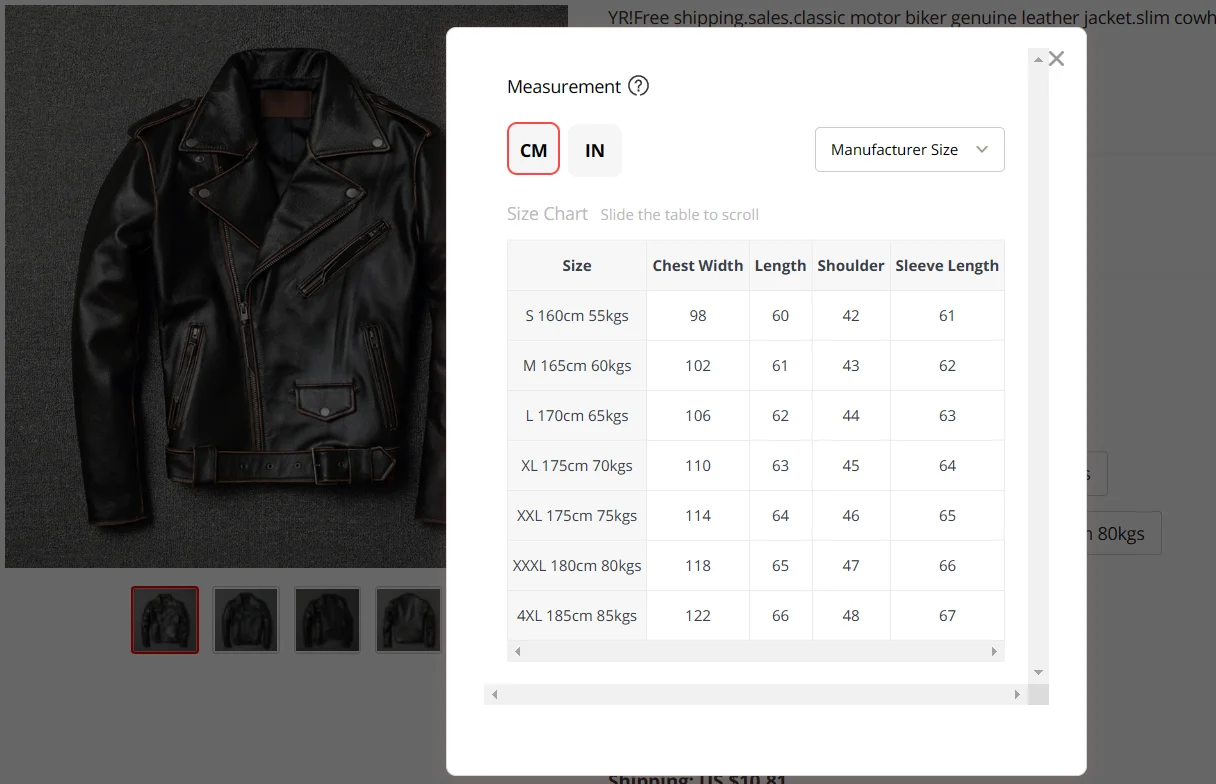
Task: Click the size table's left scroll arrow
Action: point(517,651)
